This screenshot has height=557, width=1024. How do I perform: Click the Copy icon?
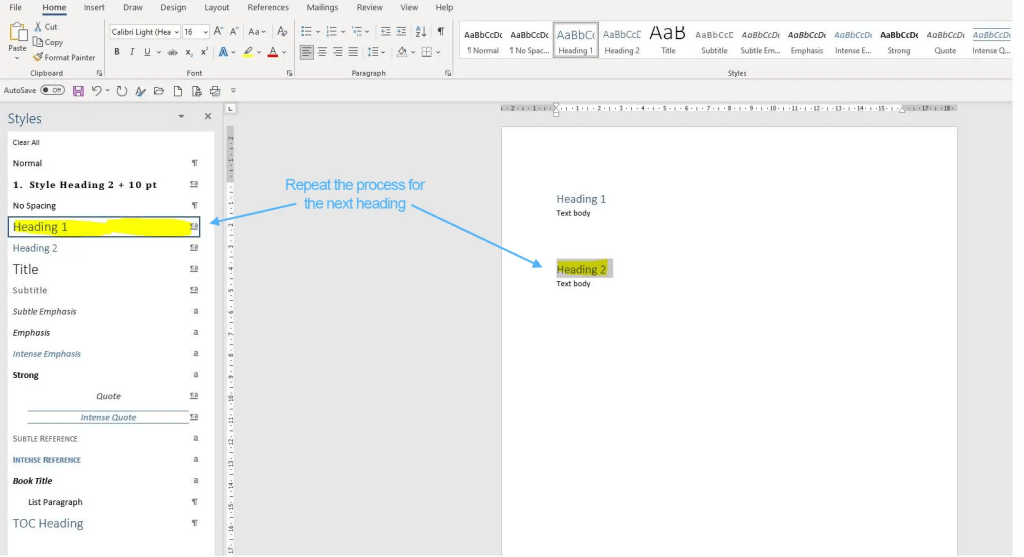(x=38, y=42)
